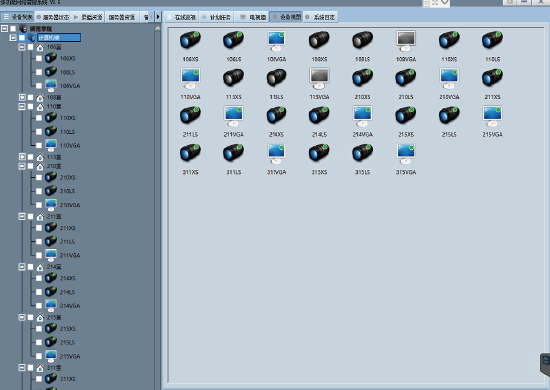
Task: Tick the checkbox for 210VGA in the tree
Action: (x=39, y=204)
